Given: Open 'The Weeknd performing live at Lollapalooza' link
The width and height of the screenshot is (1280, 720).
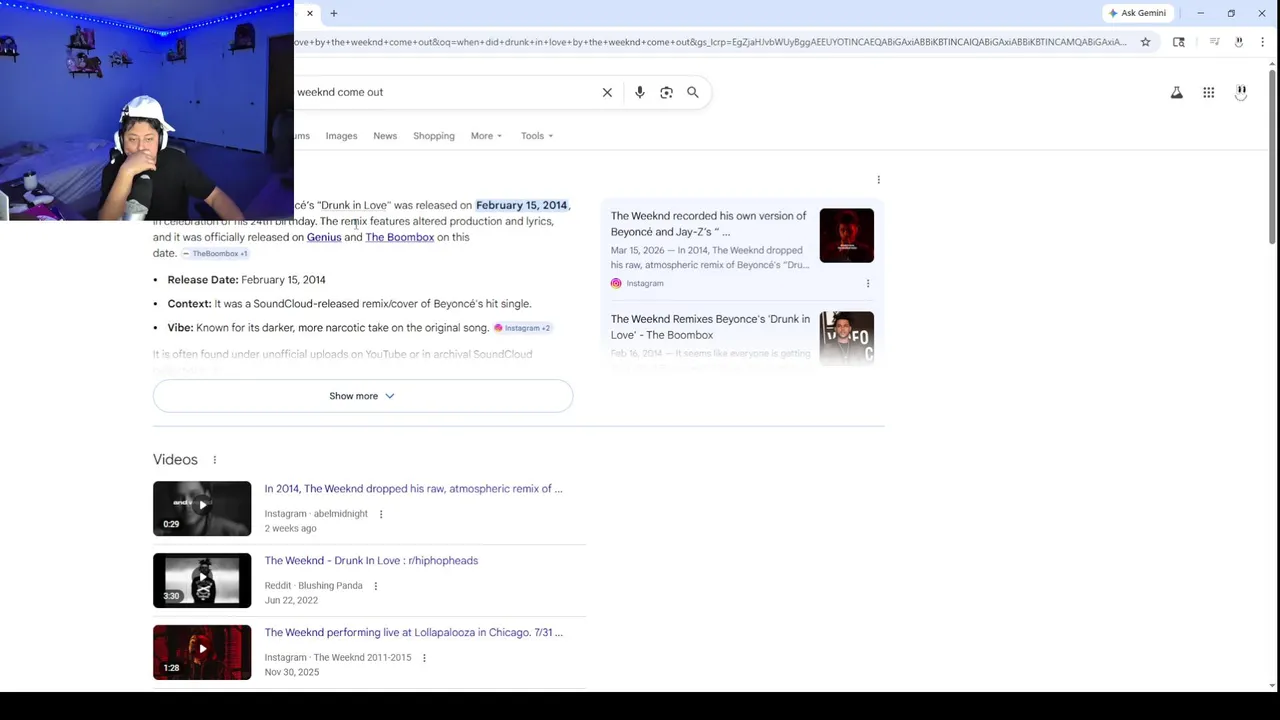Looking at the screenshot, I should click(413, 633).
